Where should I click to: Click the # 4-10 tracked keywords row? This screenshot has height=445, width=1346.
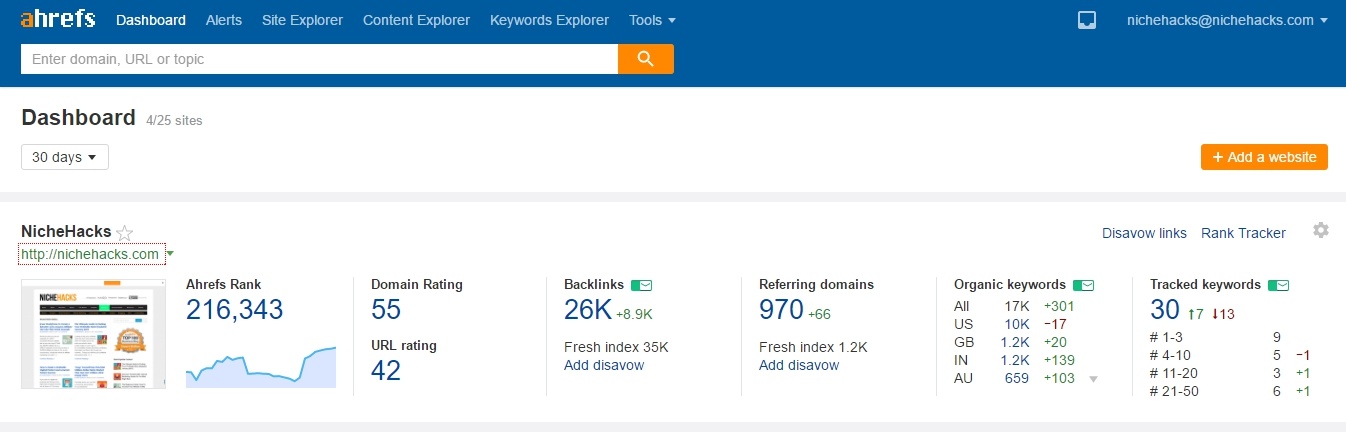(x=1231, y=356)
